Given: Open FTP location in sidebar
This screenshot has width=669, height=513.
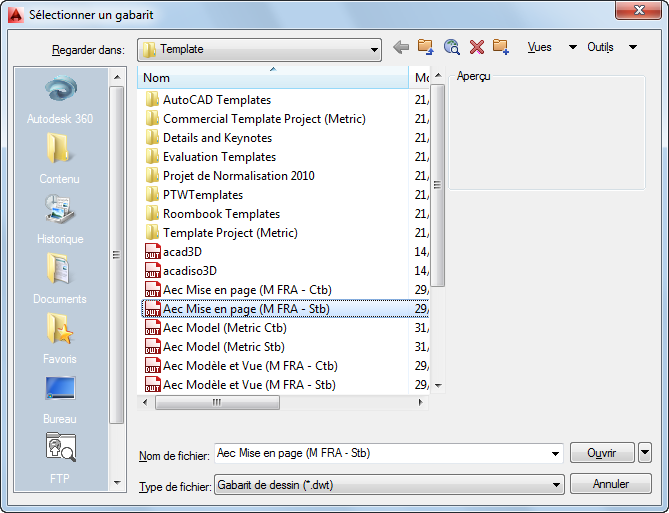Looking at the screenshot, I should coord(60,459).
